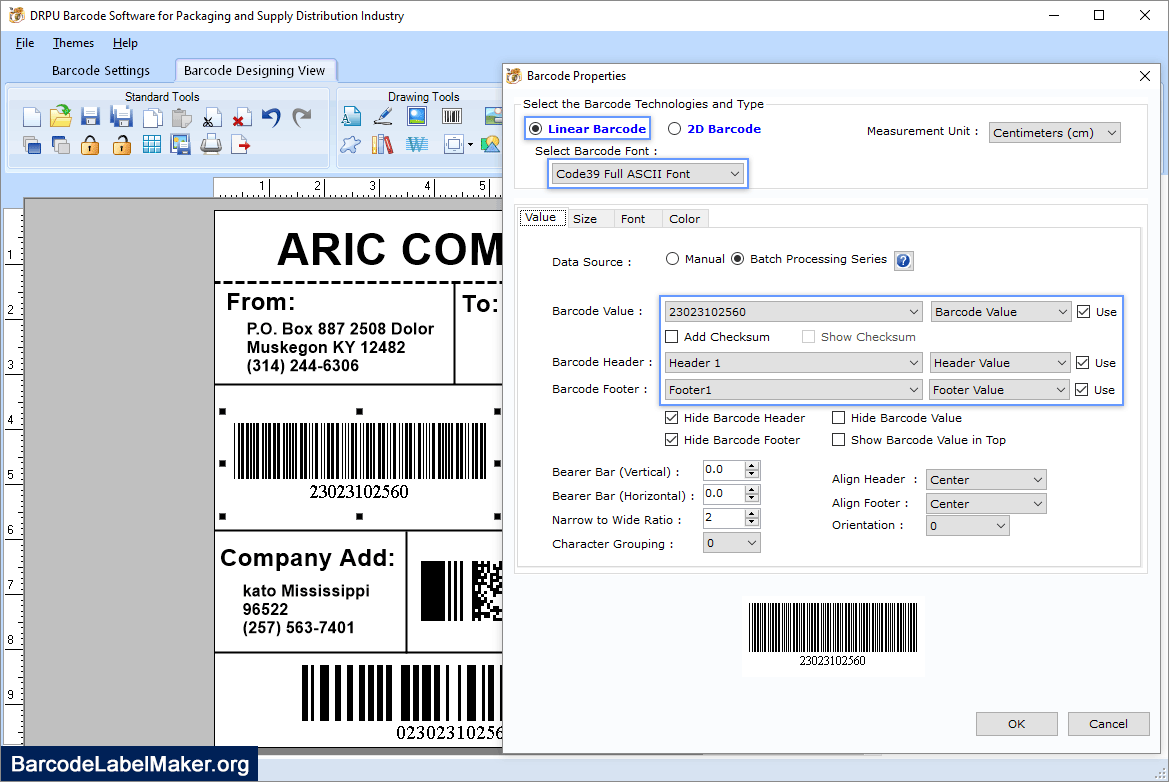This screenshot has height=782, width=1169.
Task: Paste using the clipboard toolbar icon
Action: tap(181, 118)
